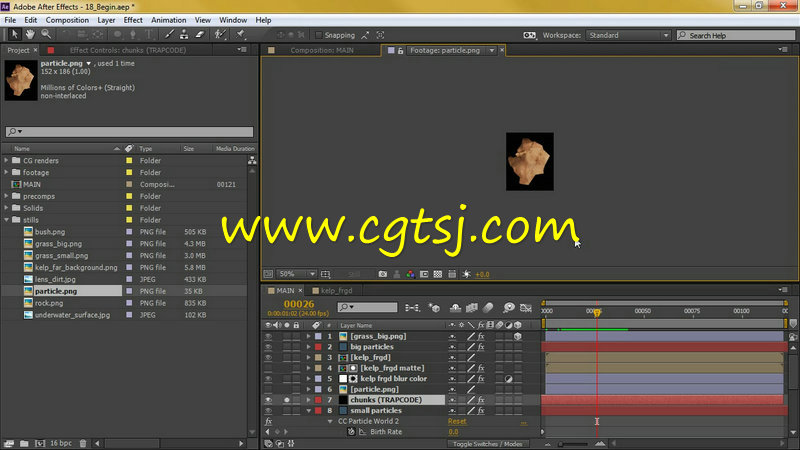Enable frame blending timeline icon
Viewport: 800px width, 450px height.
coord(472,308)
